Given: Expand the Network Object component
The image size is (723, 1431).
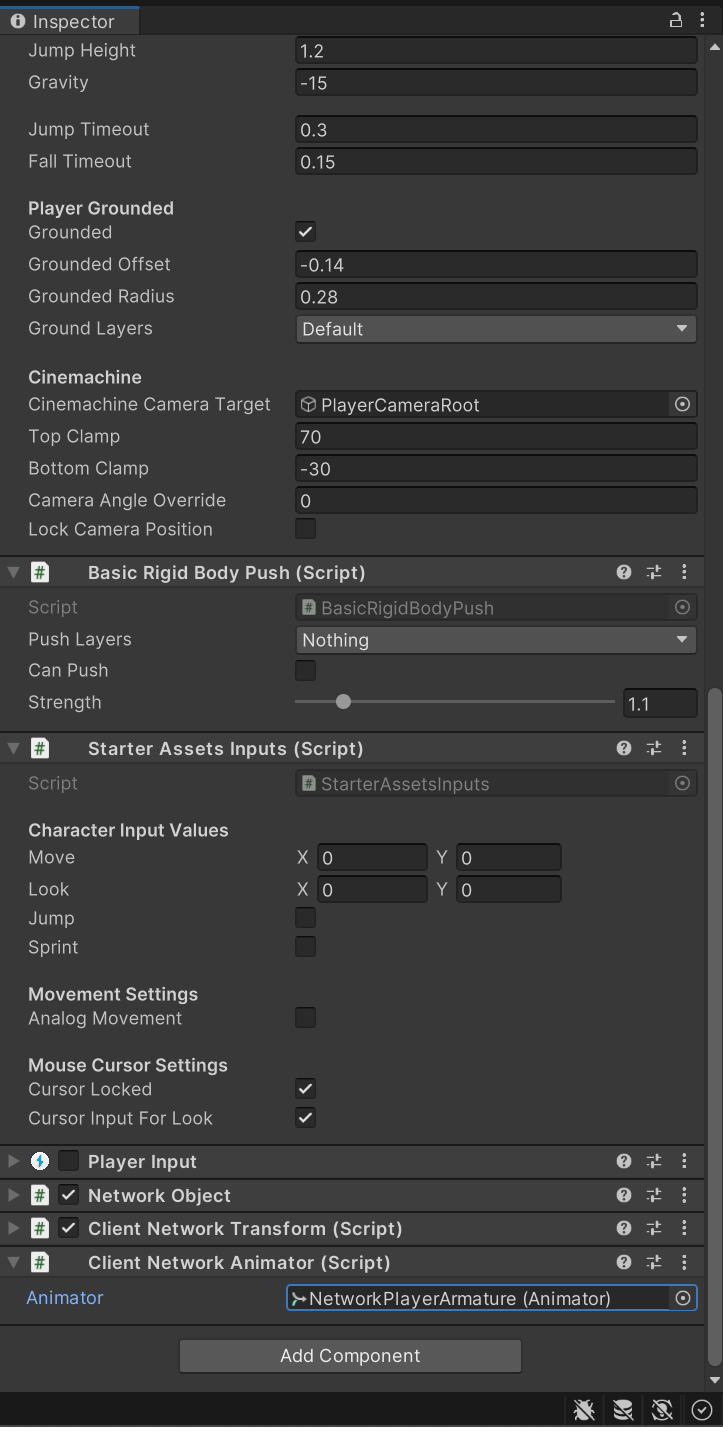Looking at the screenshot, I should click(14, 1195).
